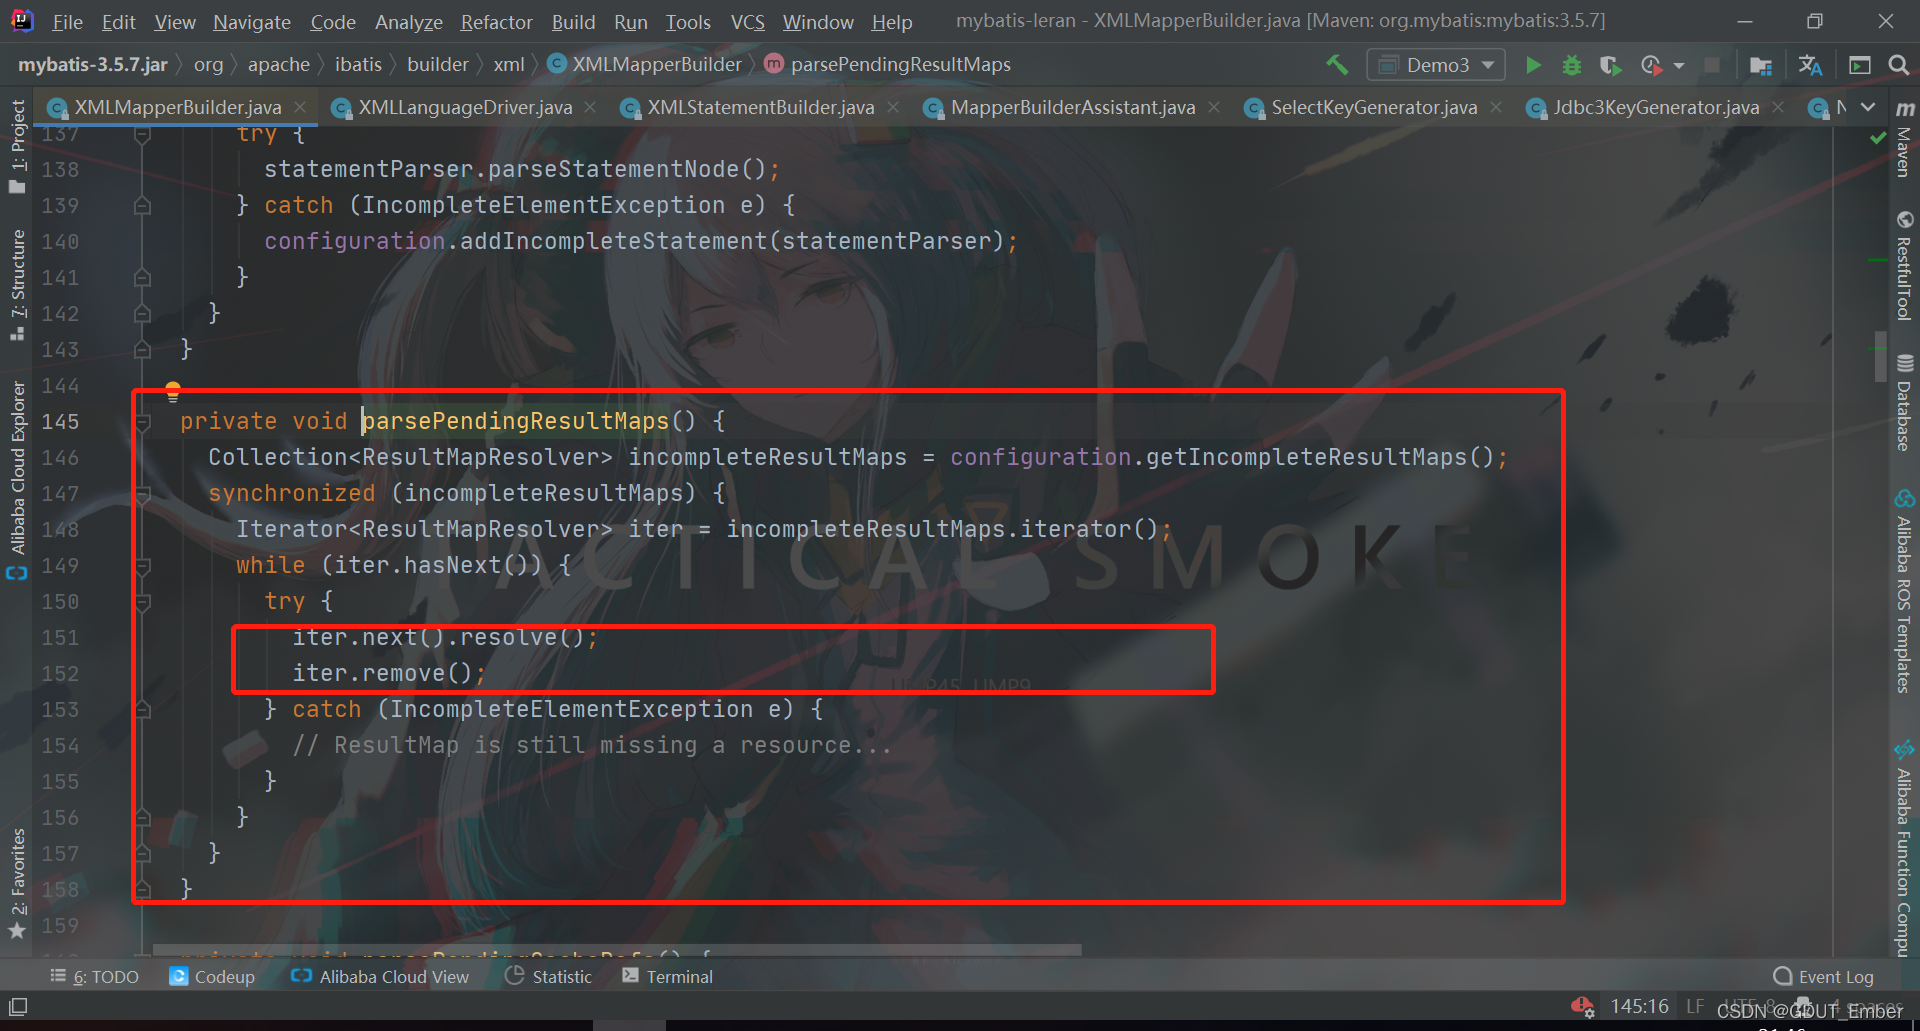Click the 145:16 cursor position indicator
The image size is (1920, 1031).
(1639, 1006)
